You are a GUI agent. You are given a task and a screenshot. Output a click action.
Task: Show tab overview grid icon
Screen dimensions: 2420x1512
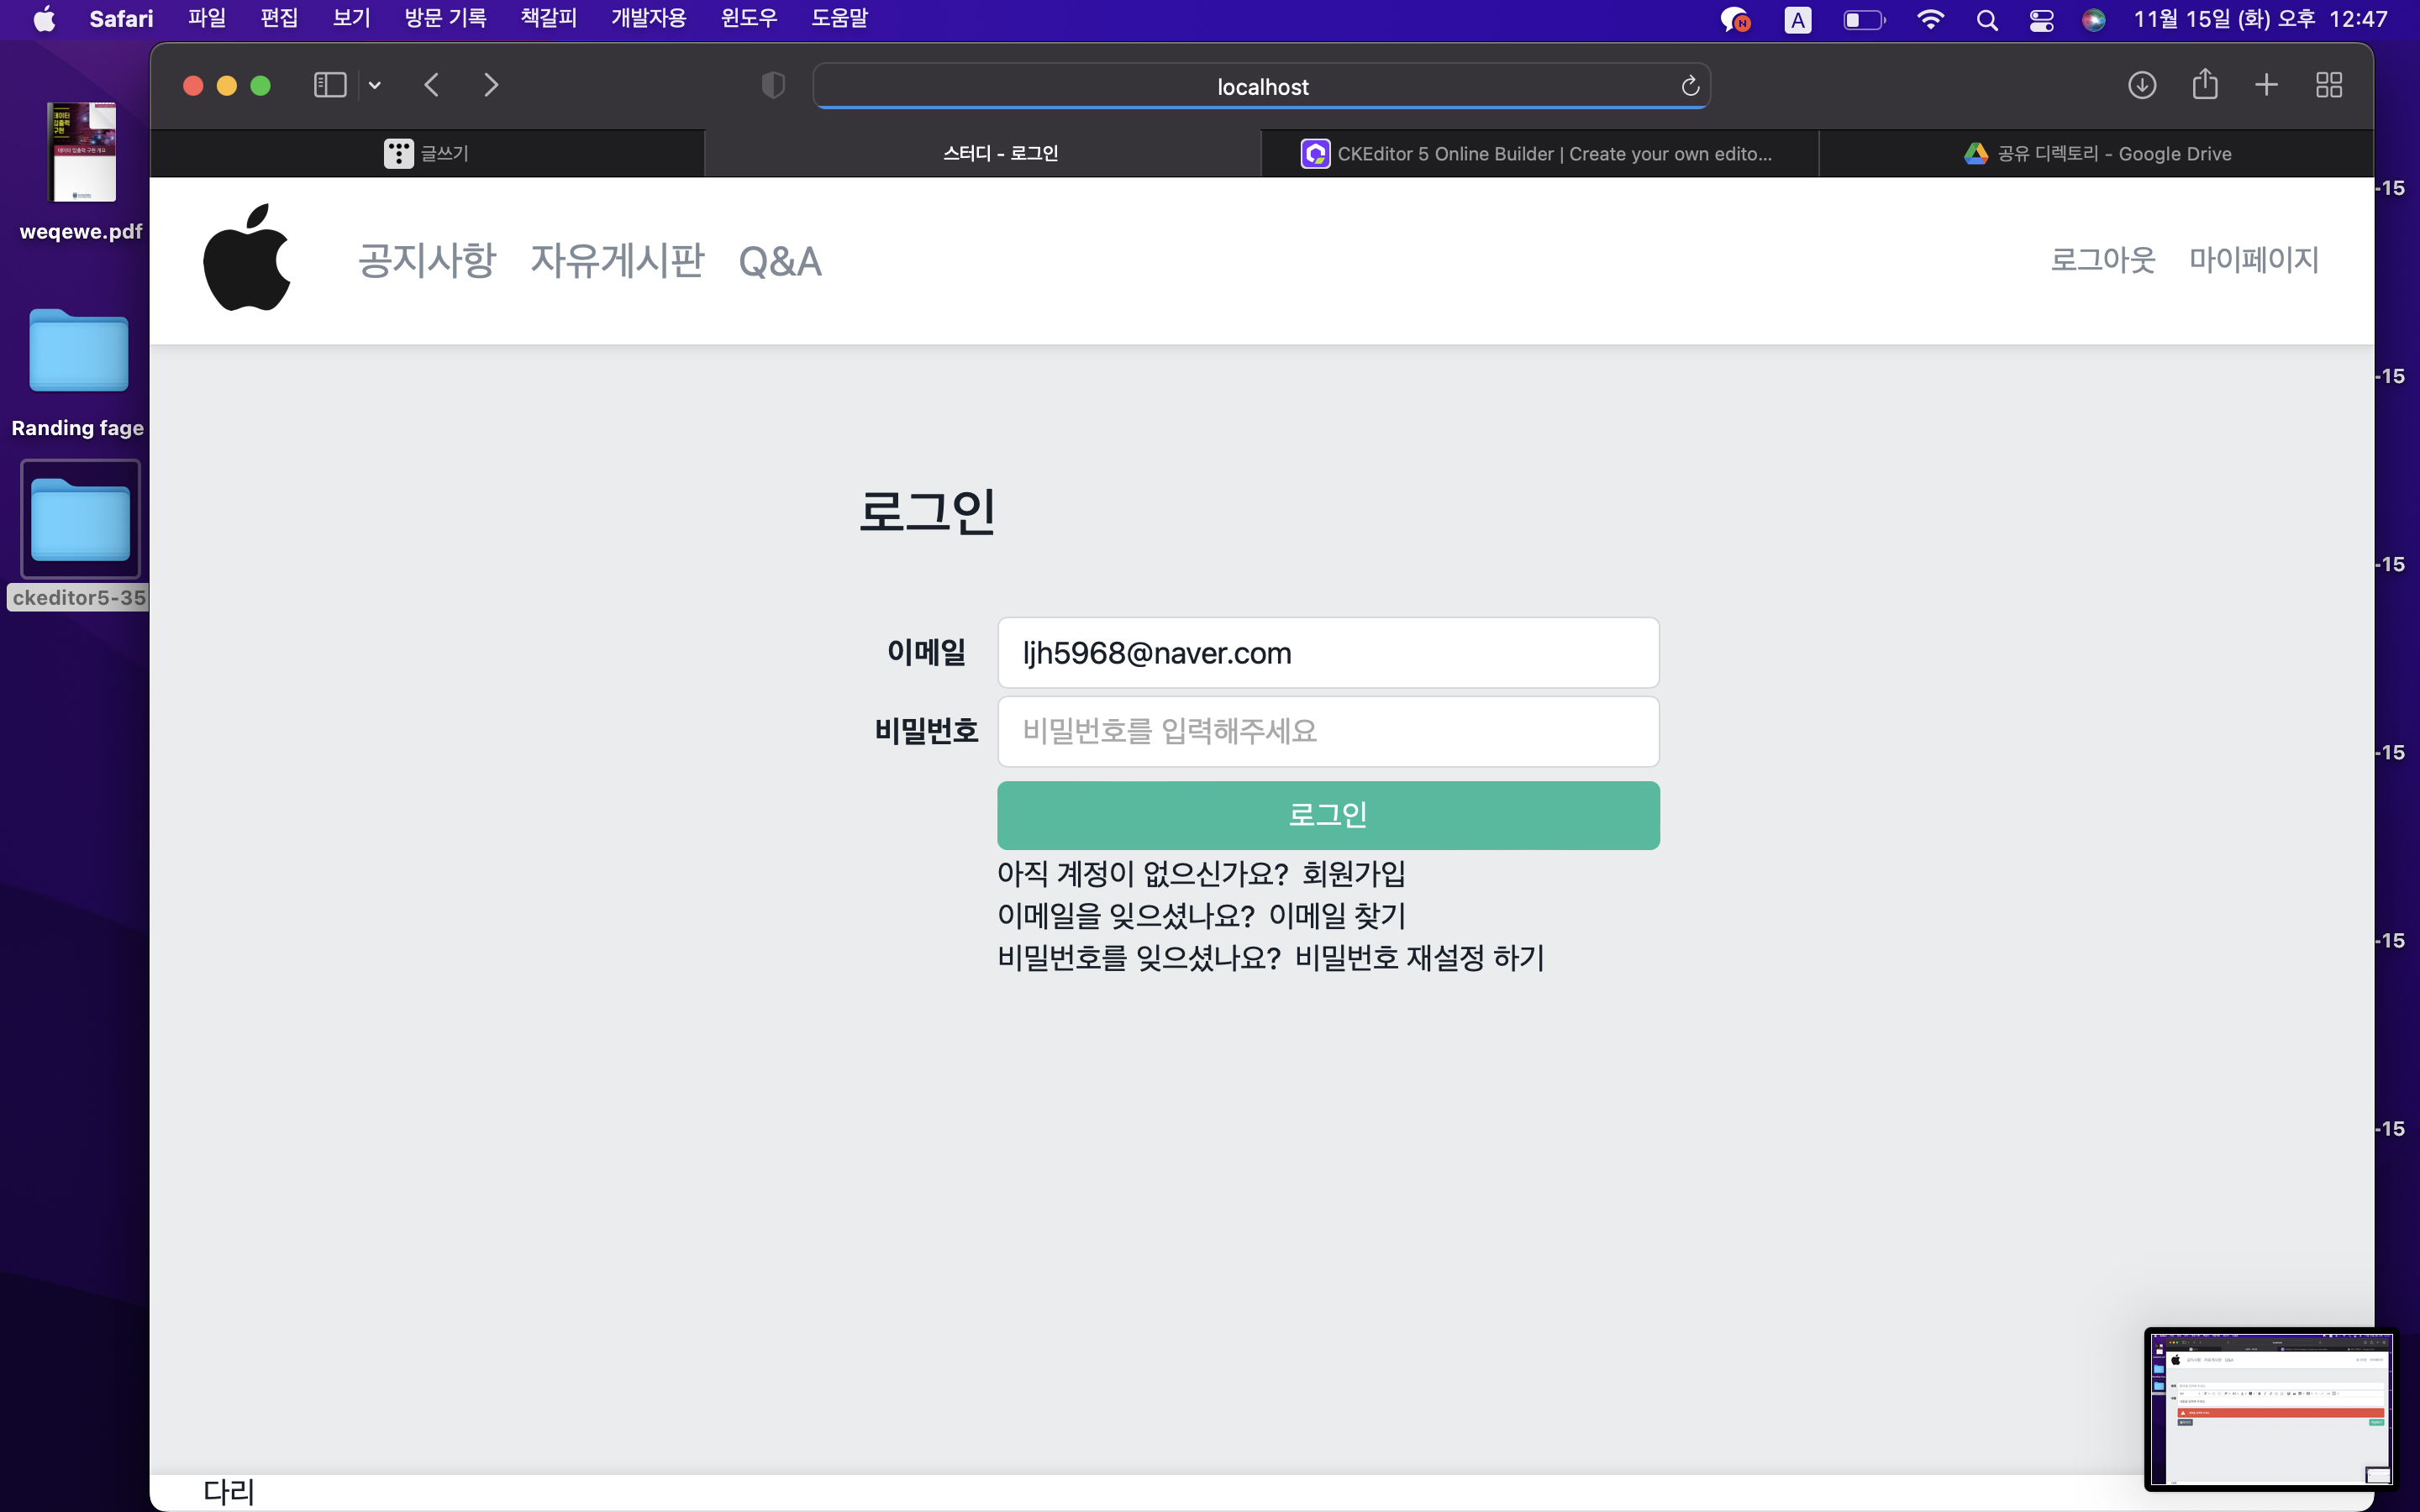tap(2329, 85)
